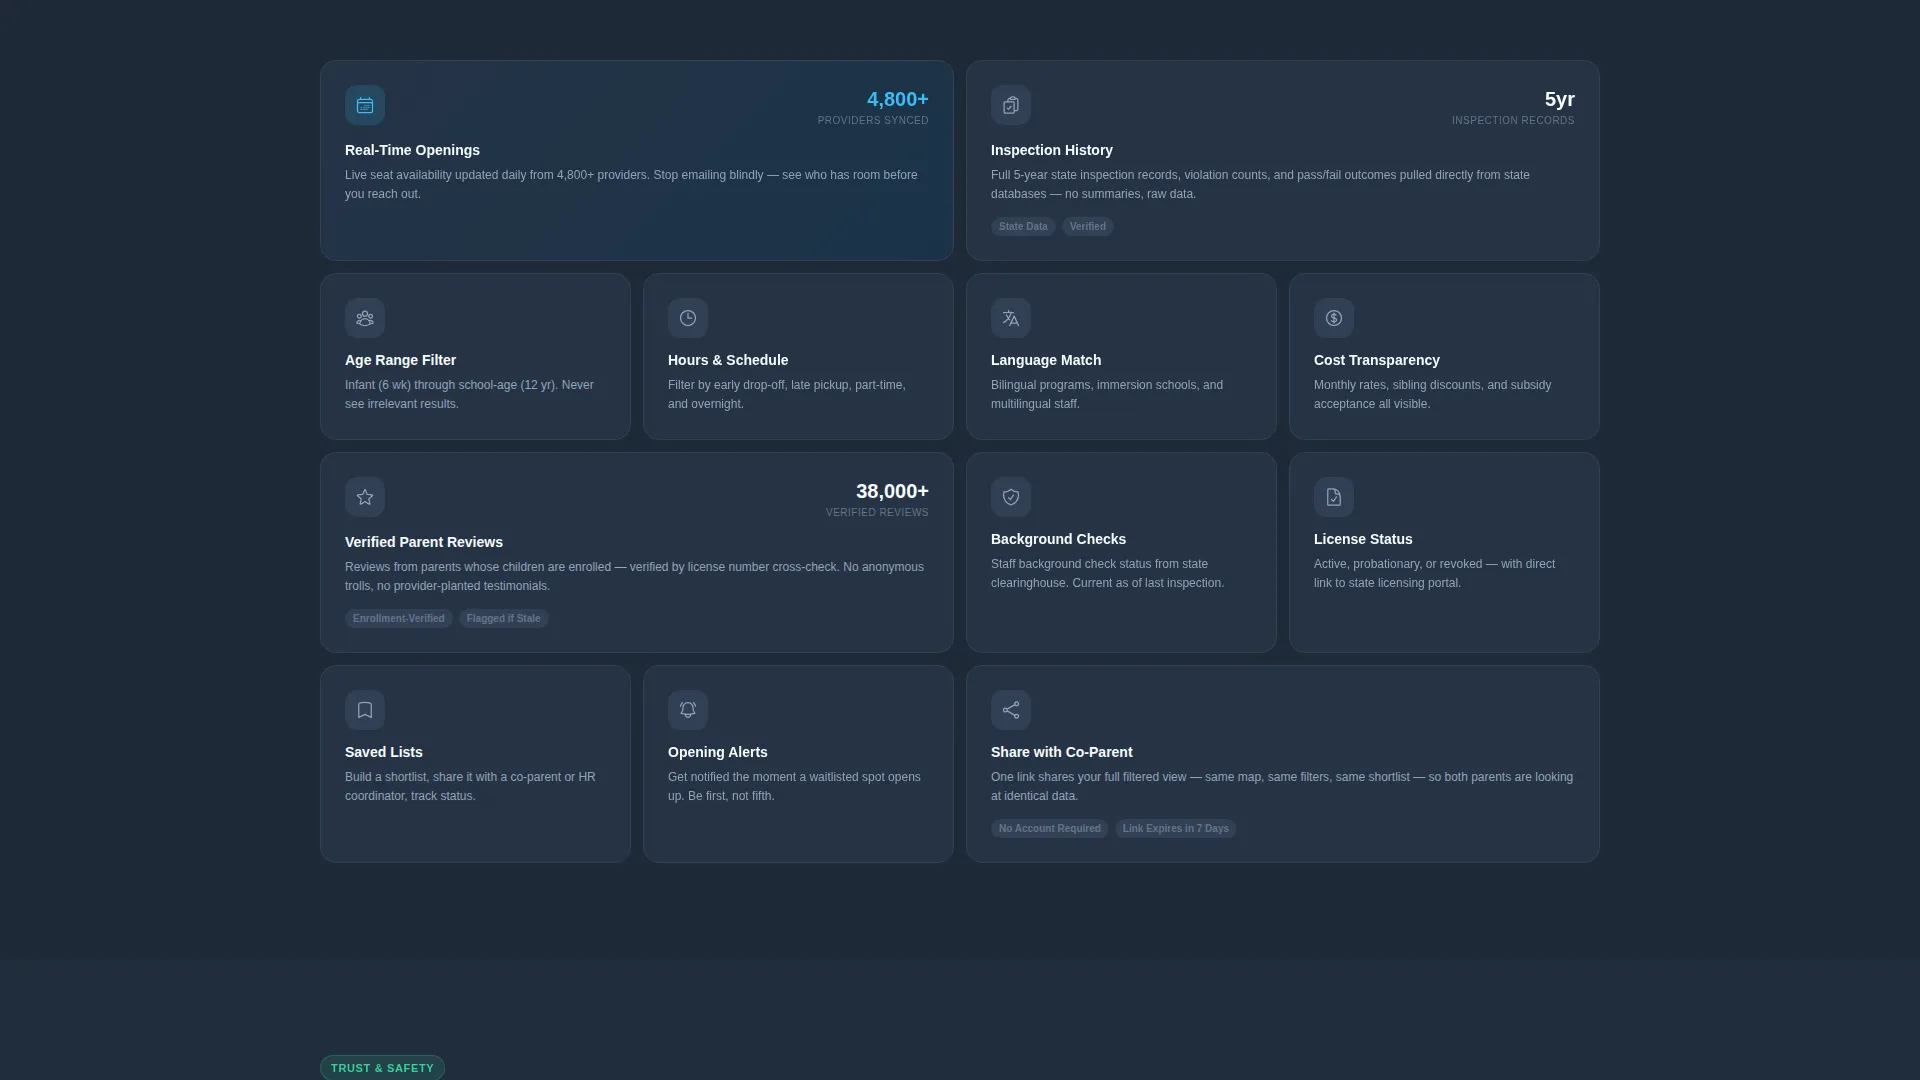Click the description starting "One link shares your full filtered view"
The width and height of the screenshot is (1920, 1080).
pyautogui.click(x=1282, y=787)
